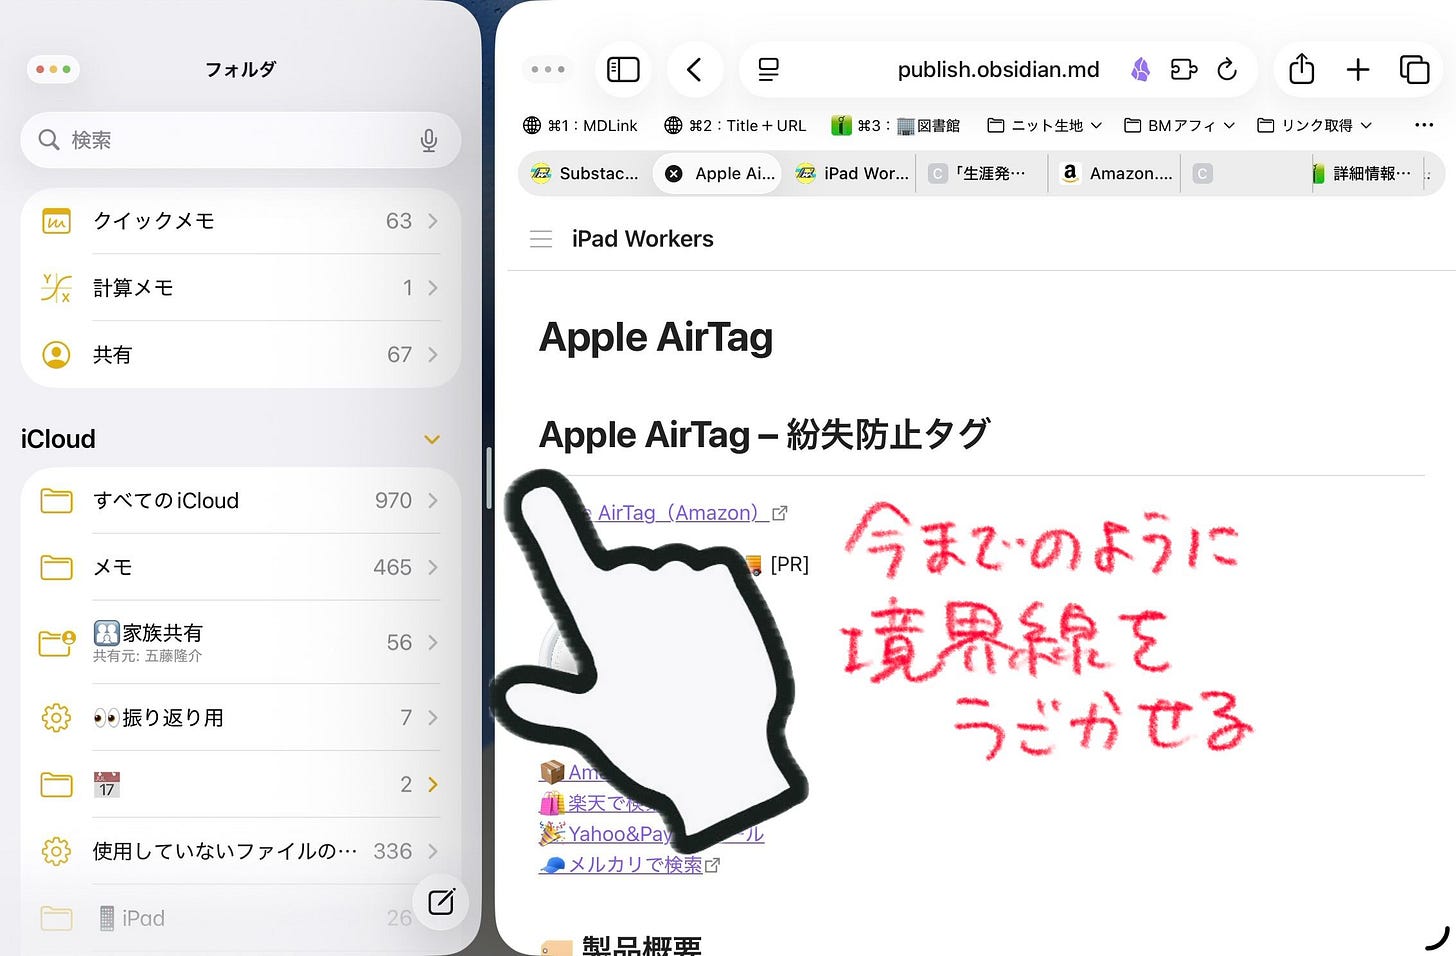Open Notes window controls dots
Image resolution: width=1456 pixels, height=956 pixels.
[x=53, y=69]
